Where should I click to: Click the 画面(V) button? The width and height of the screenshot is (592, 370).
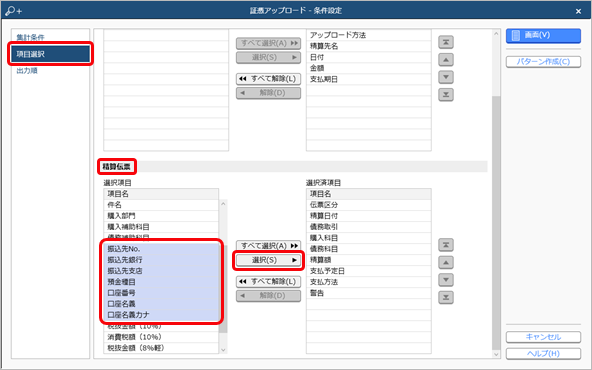[543, 35]
